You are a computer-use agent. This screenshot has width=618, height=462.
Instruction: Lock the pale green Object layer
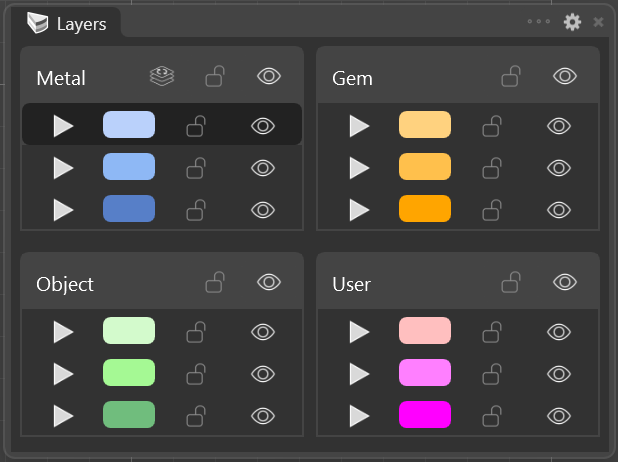(196, 332)
